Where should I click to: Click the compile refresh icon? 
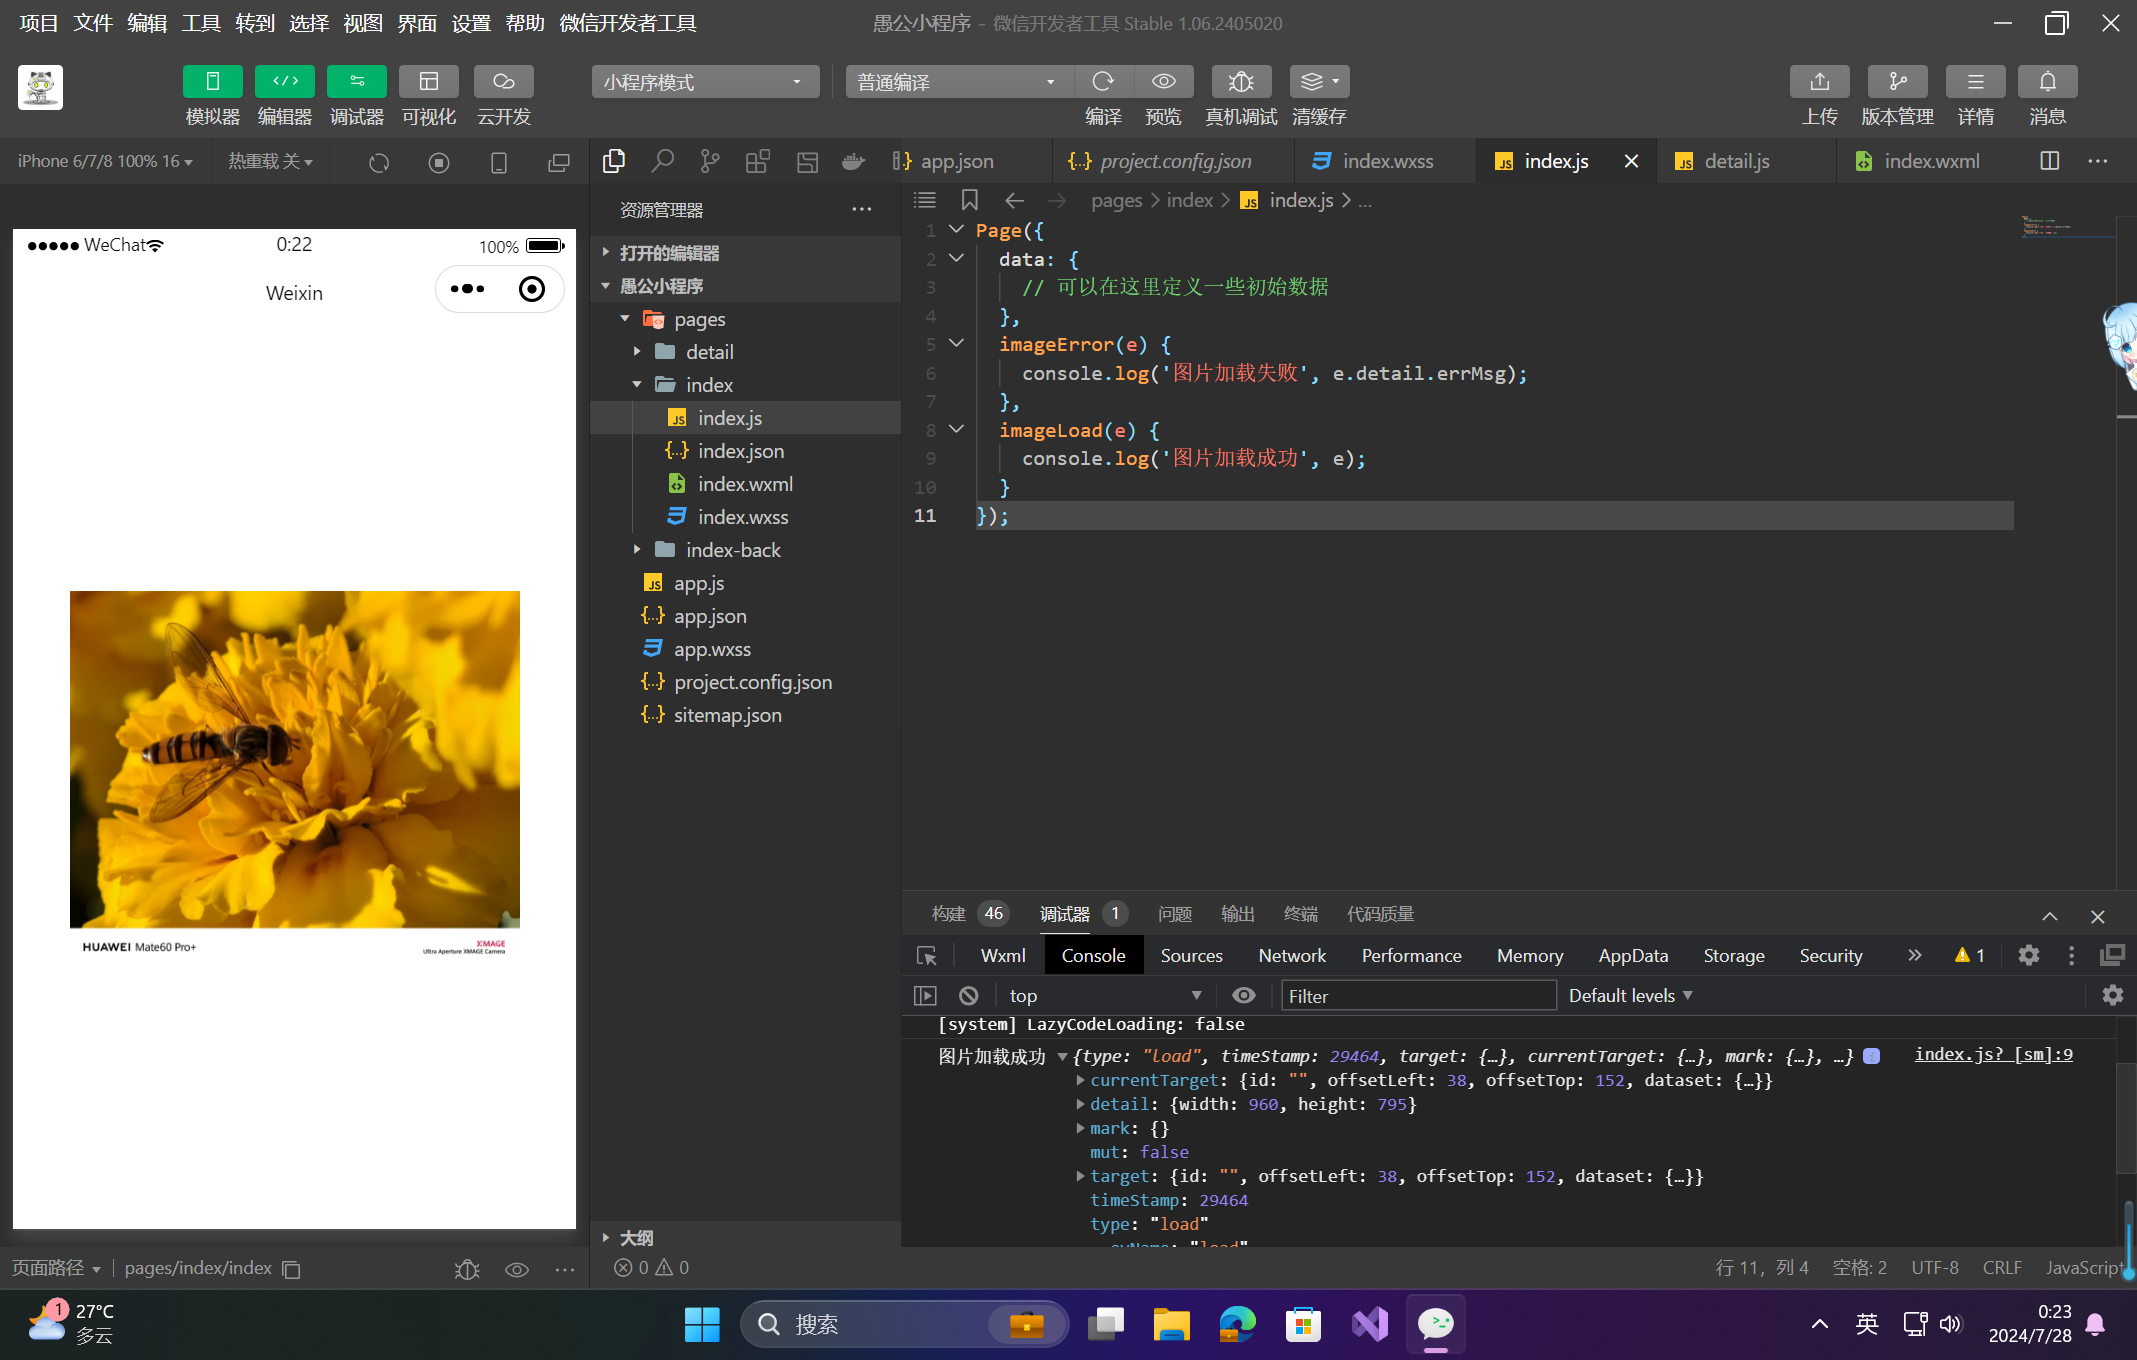click(1103, 82)
